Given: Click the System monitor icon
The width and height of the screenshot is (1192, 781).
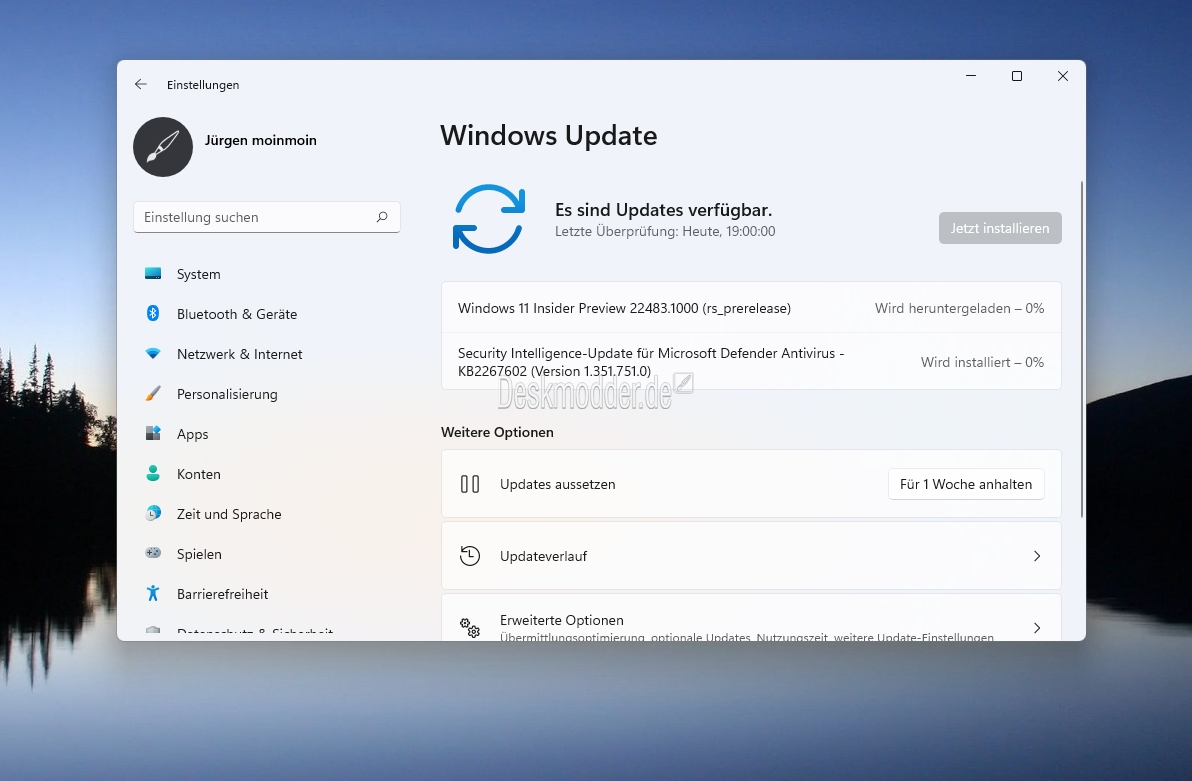Looking at the screenshot, I should (153, 274).
